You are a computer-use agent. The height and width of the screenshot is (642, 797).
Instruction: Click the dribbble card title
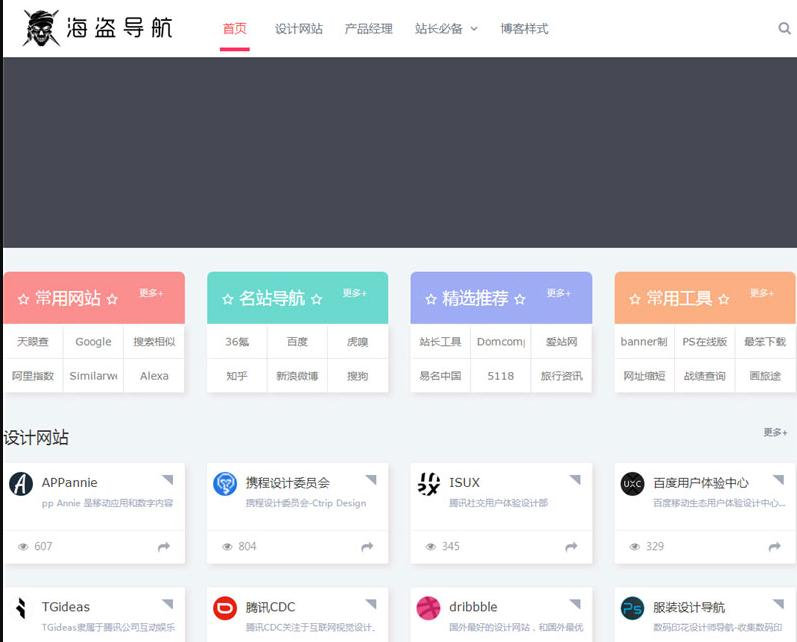[x=473, y=607]
